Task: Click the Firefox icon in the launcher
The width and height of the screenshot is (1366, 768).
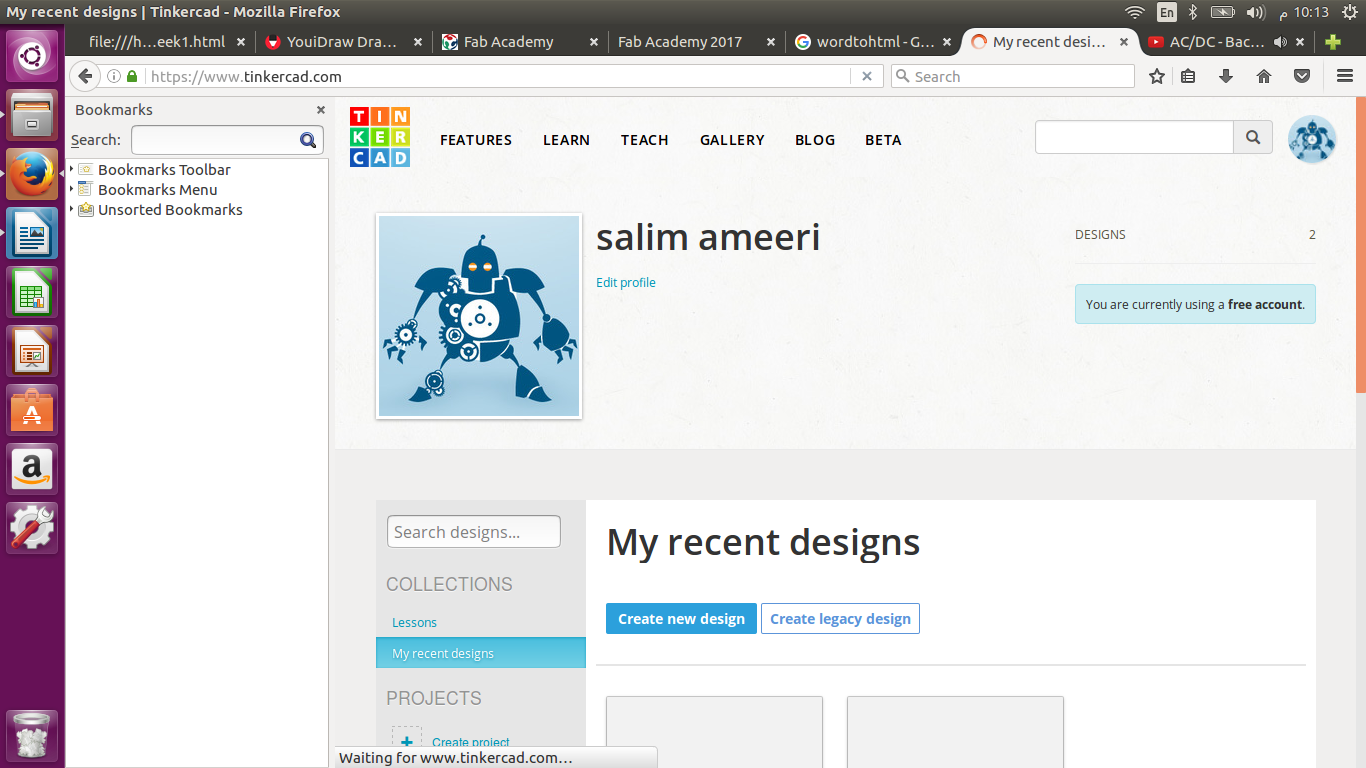Action: point(33,174)
